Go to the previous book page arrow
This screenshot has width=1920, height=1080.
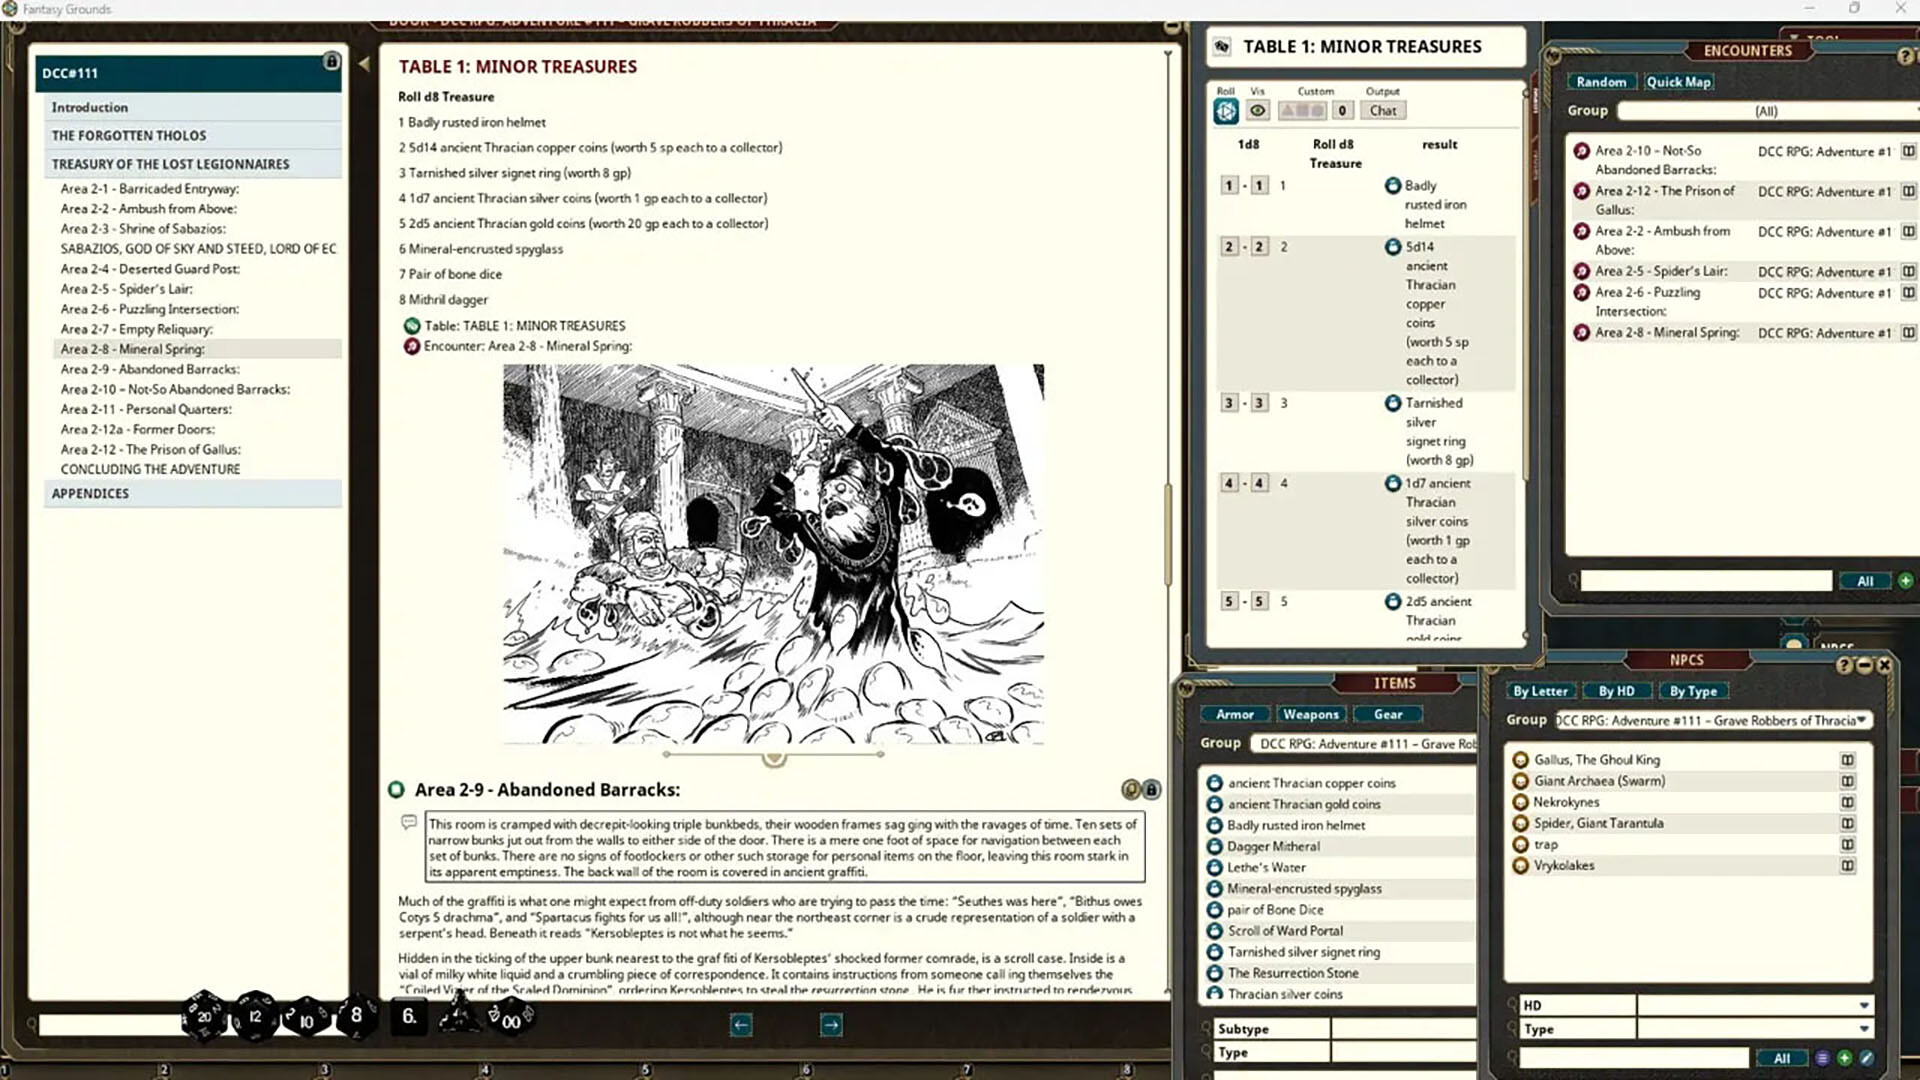point(741,1024)
